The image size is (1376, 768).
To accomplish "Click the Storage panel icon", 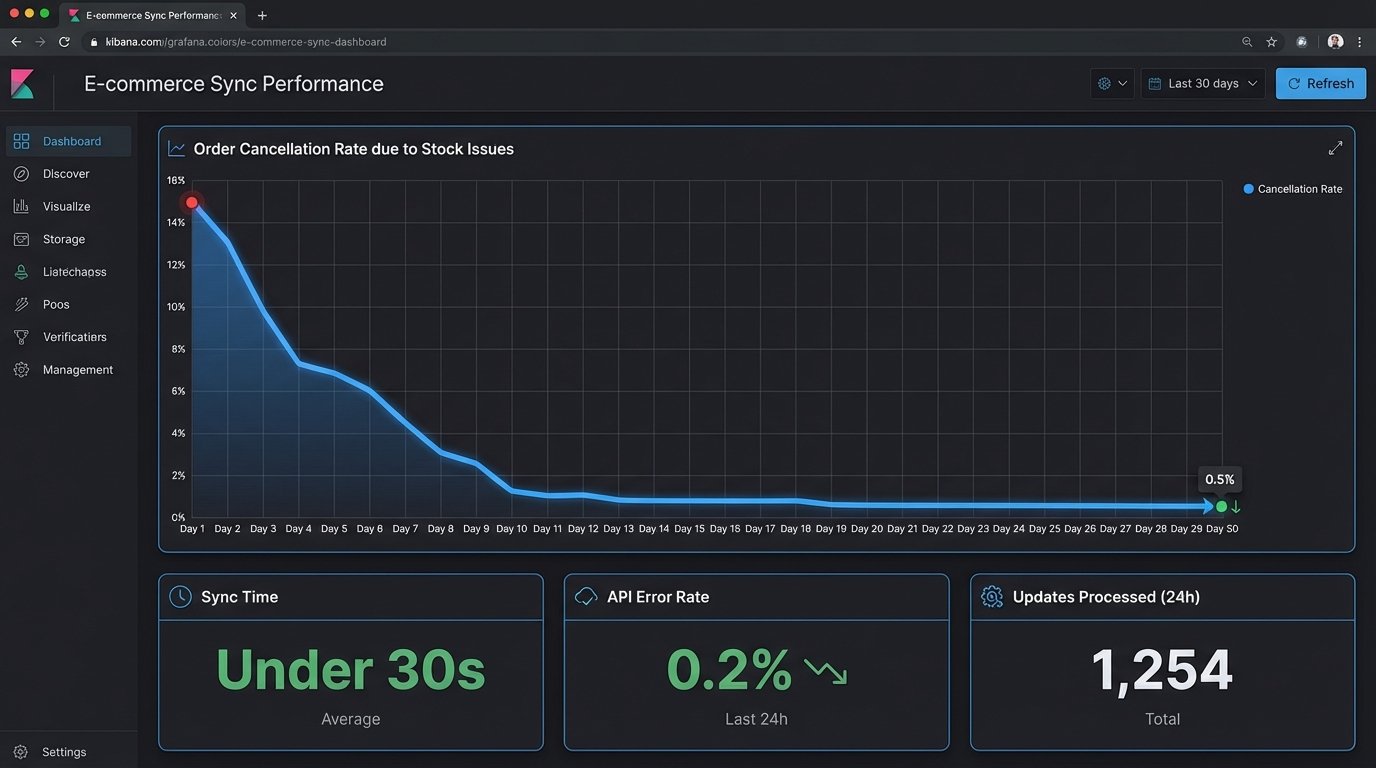I will tap(21, 239).
